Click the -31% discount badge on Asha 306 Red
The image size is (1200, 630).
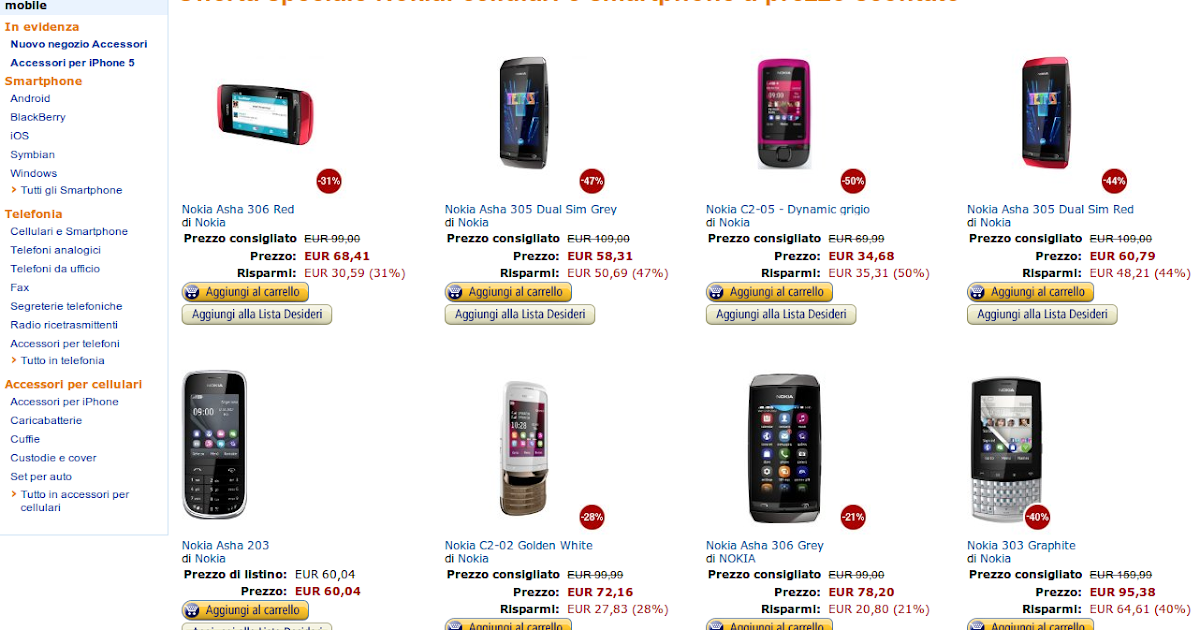tap(329, 181)
